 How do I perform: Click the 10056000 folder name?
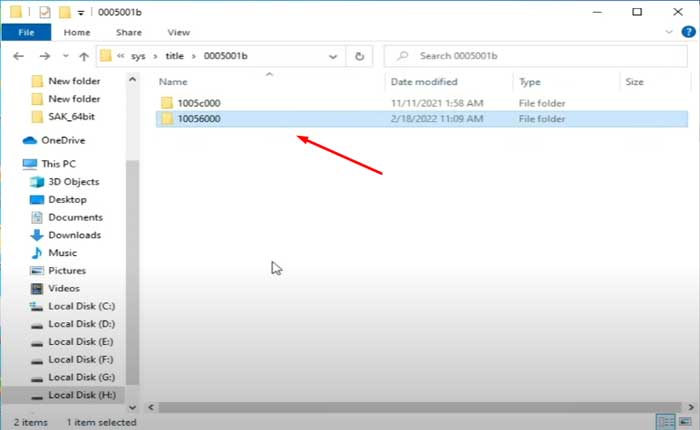click(x=199, y=119)
